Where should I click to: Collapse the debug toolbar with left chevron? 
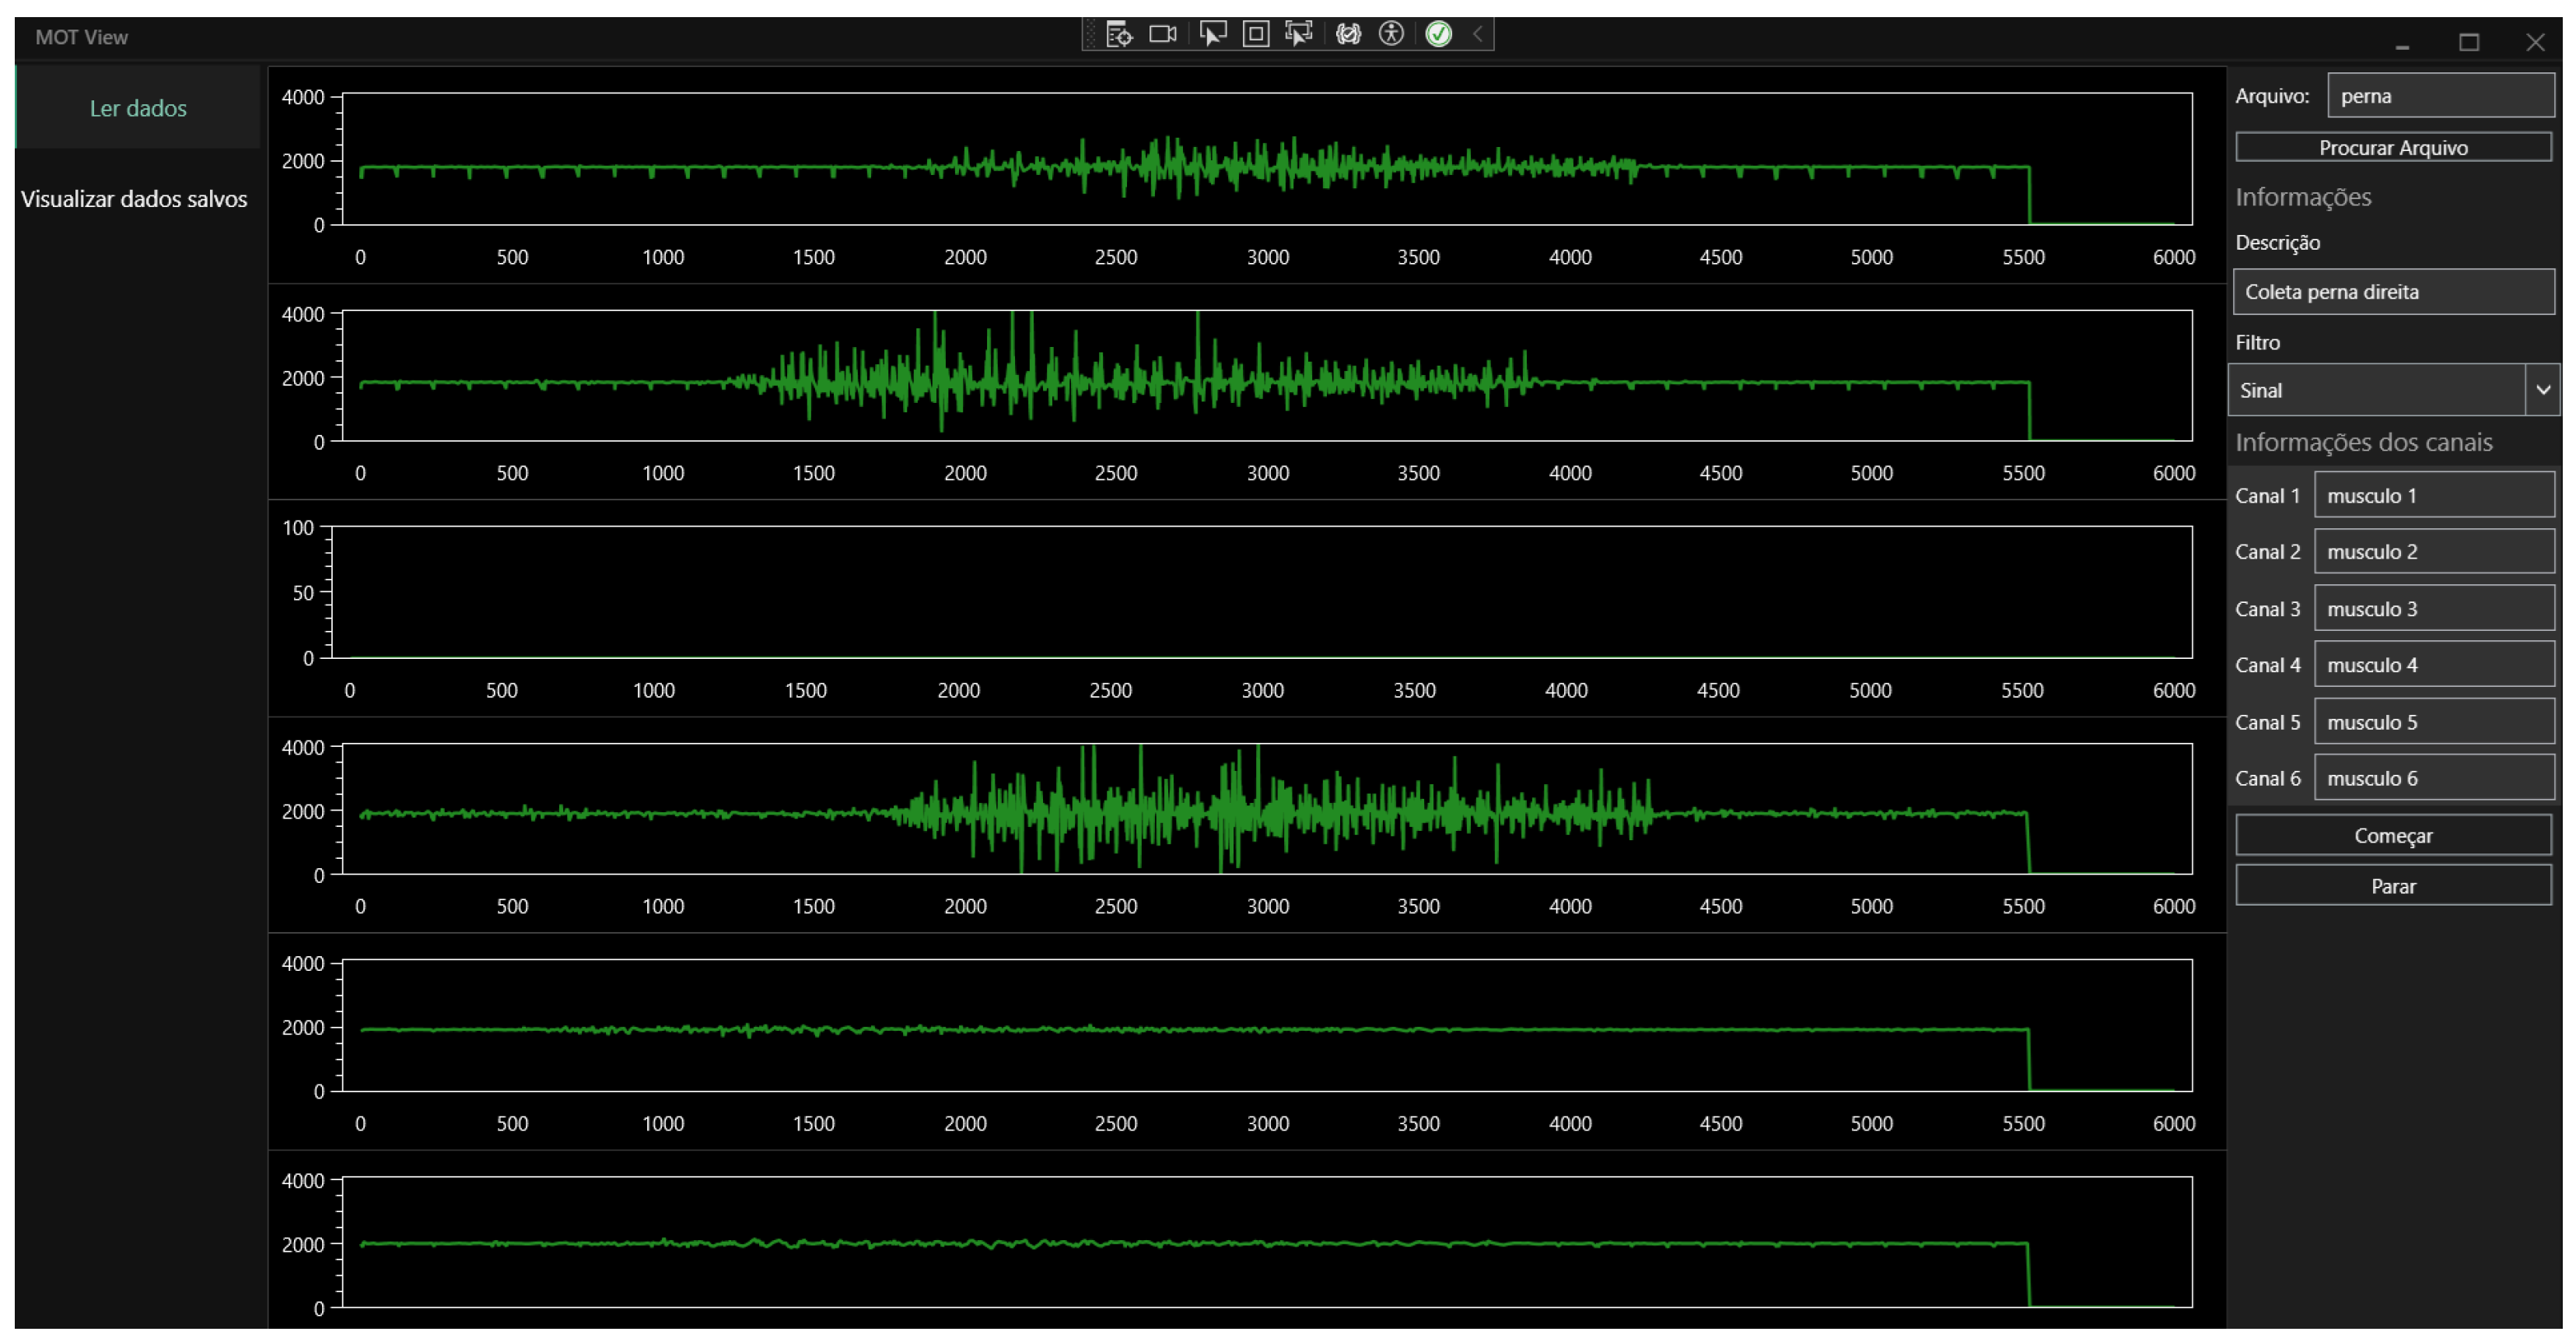[x=1478, y=35]
